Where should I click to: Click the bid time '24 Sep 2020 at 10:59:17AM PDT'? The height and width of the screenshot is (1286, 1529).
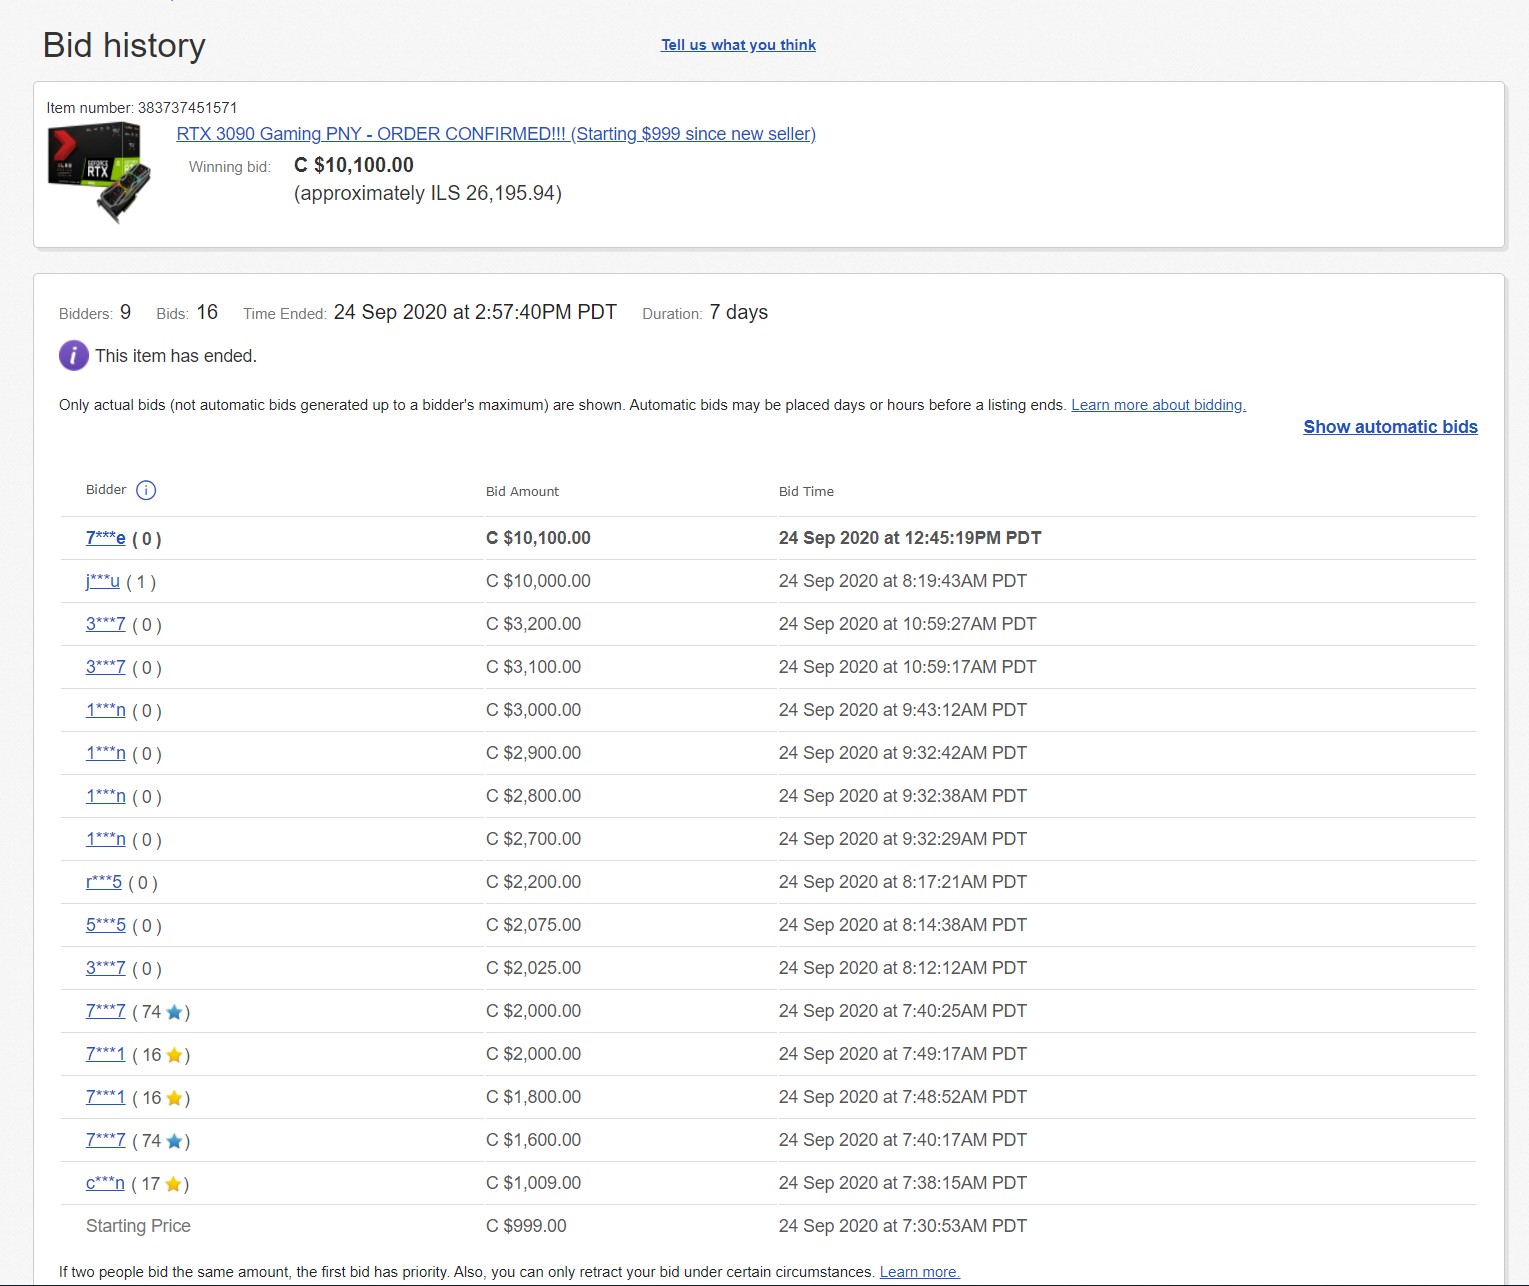(908, 667)
